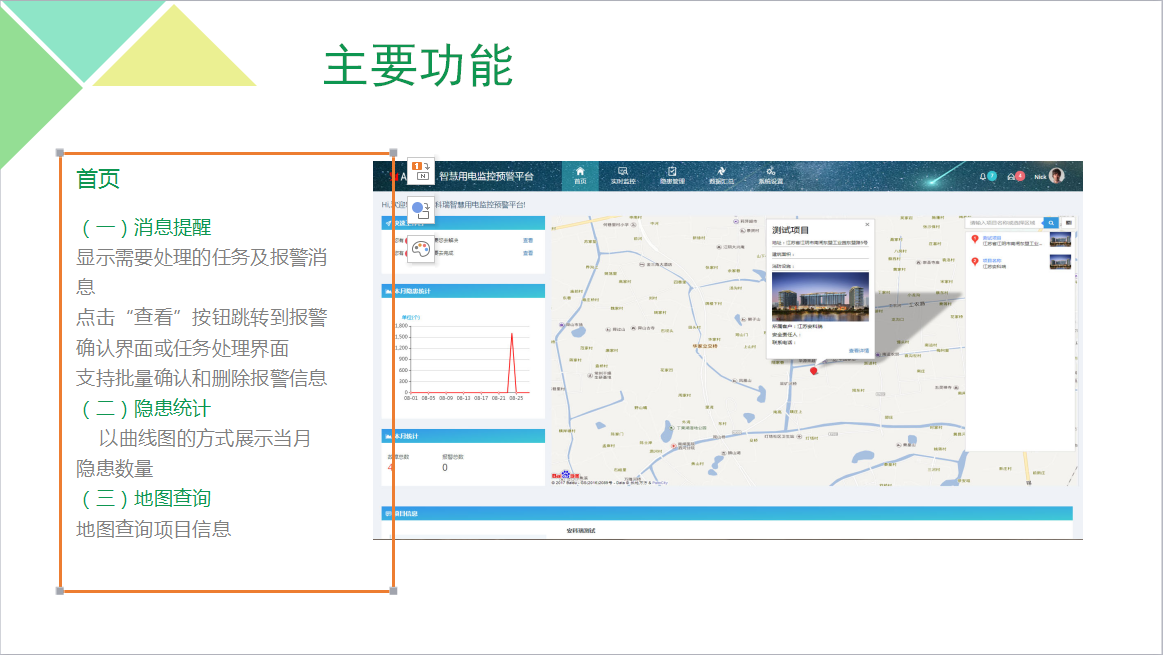Click the Nick user avatar
Screen dimensions: 1163x655
tap(1056, 175)
